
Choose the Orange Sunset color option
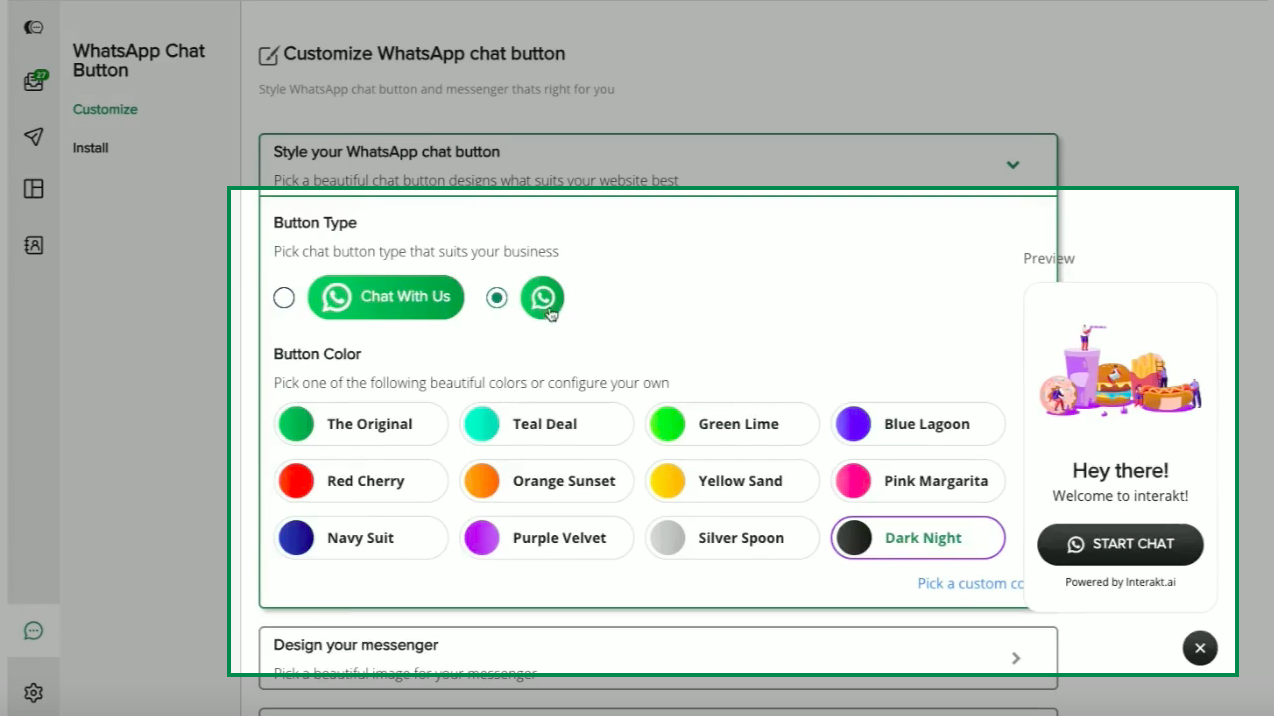(547, 481)
